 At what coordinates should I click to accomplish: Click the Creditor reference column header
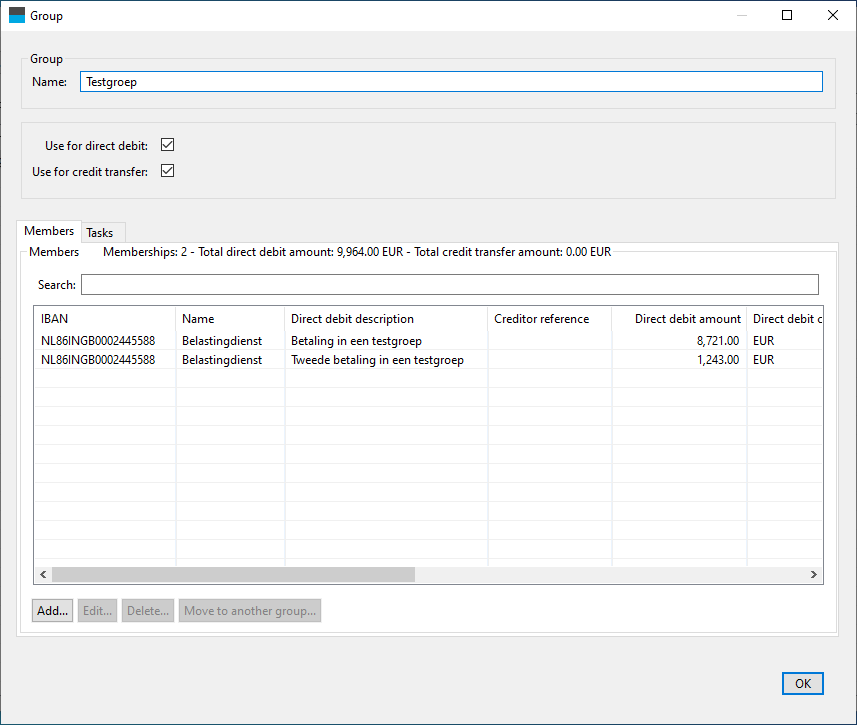tap(548, 319)
